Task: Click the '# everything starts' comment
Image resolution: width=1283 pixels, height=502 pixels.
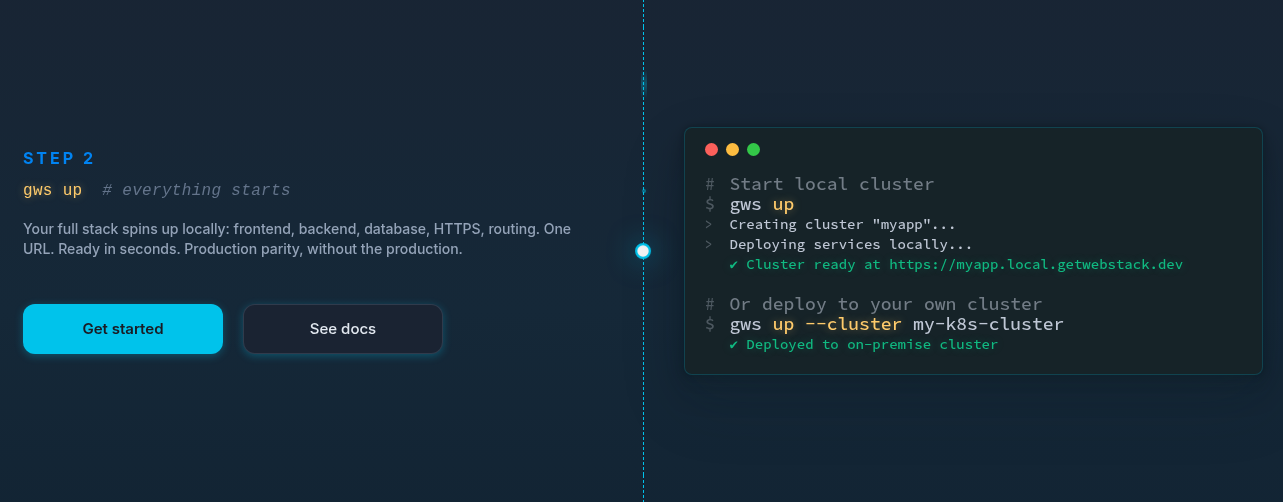Action: (x=196, y=190)
